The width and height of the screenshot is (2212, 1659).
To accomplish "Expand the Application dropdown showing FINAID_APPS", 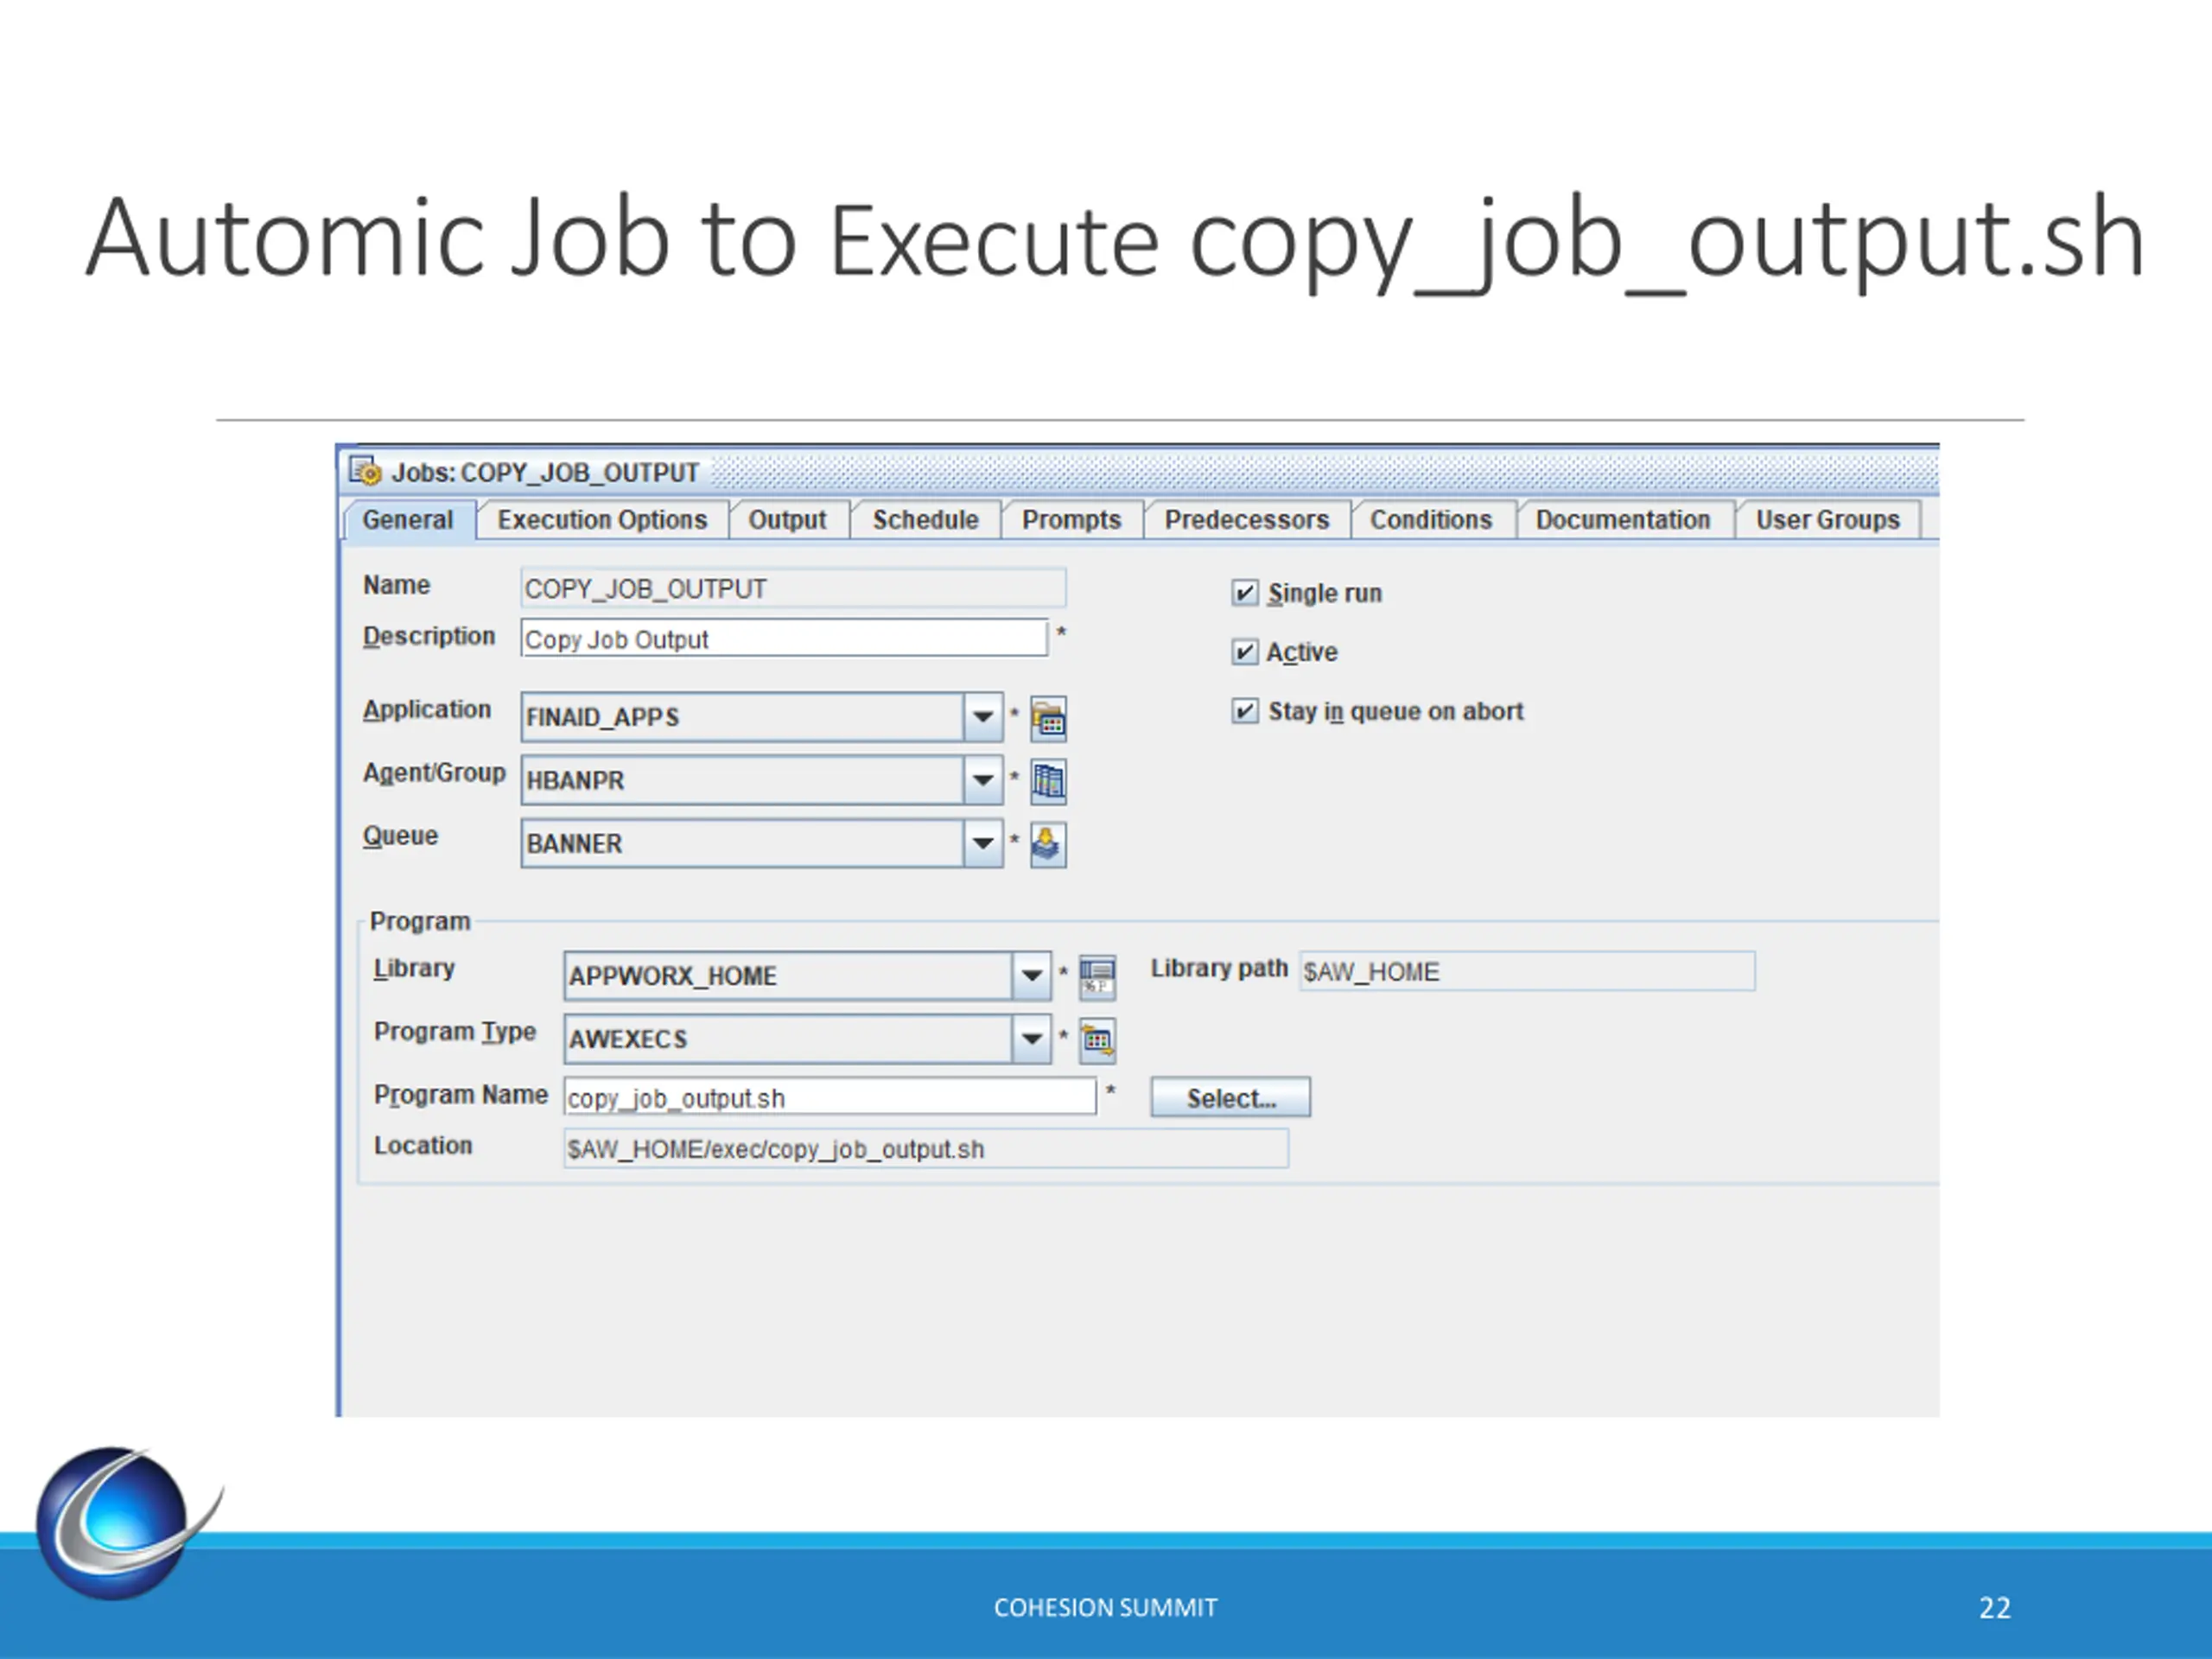I will click(x=983, y=717).
